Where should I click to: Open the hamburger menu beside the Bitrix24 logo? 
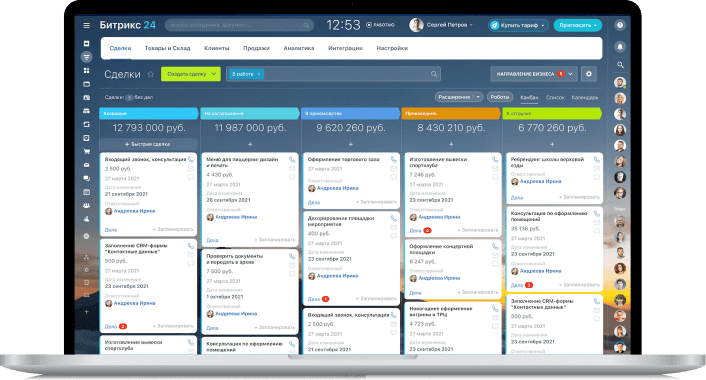[86, 25]
